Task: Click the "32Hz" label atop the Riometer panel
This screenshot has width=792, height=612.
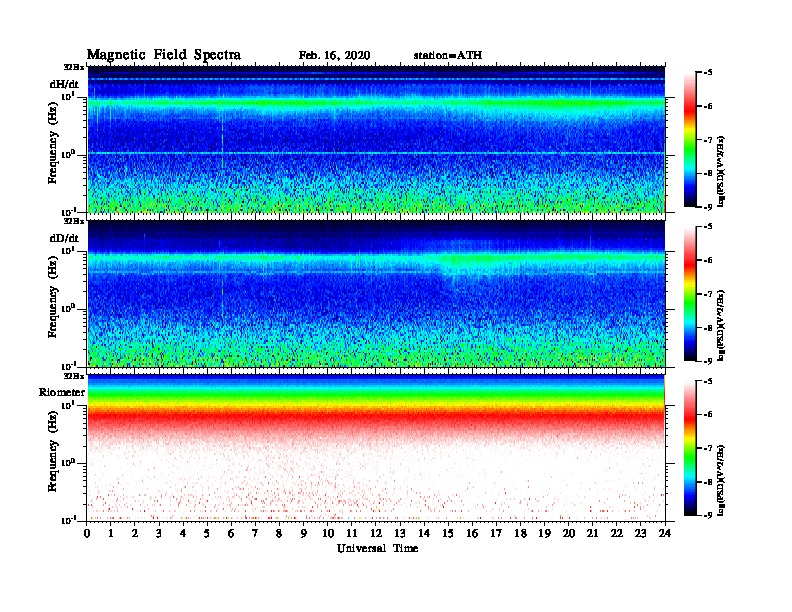Action: point(74,376)
